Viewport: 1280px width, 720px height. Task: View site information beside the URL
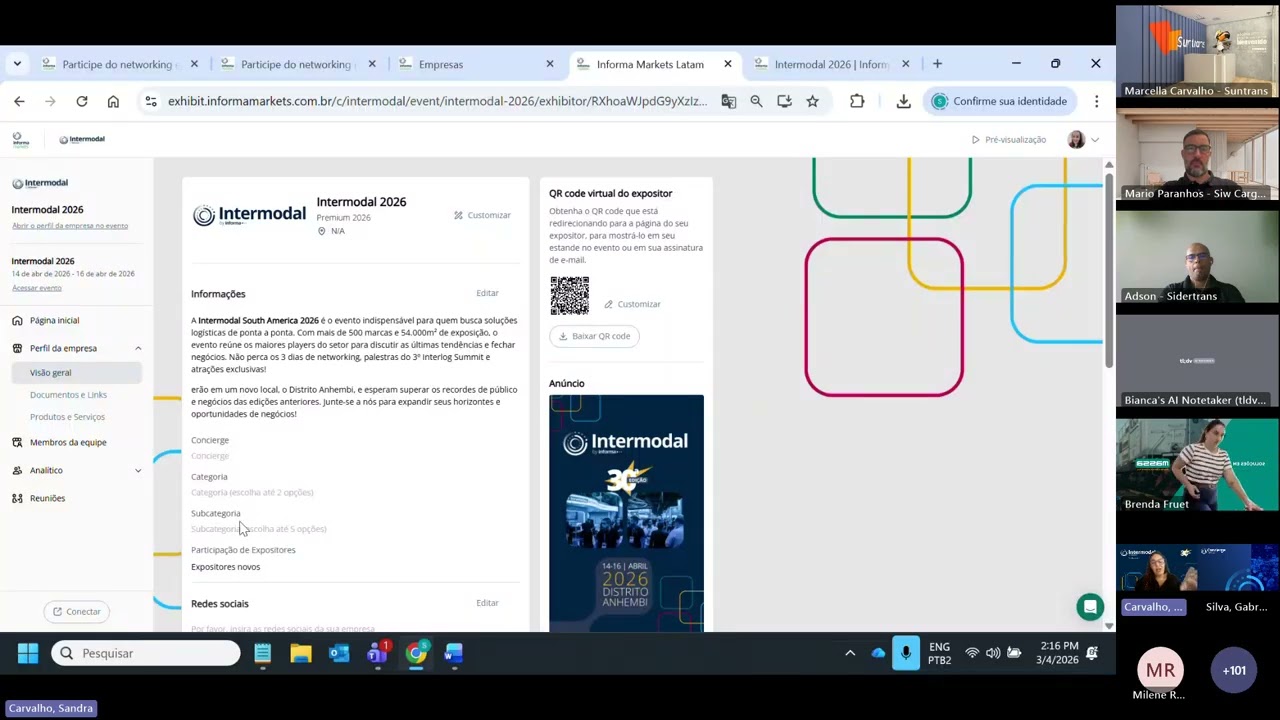pos(151,101)
